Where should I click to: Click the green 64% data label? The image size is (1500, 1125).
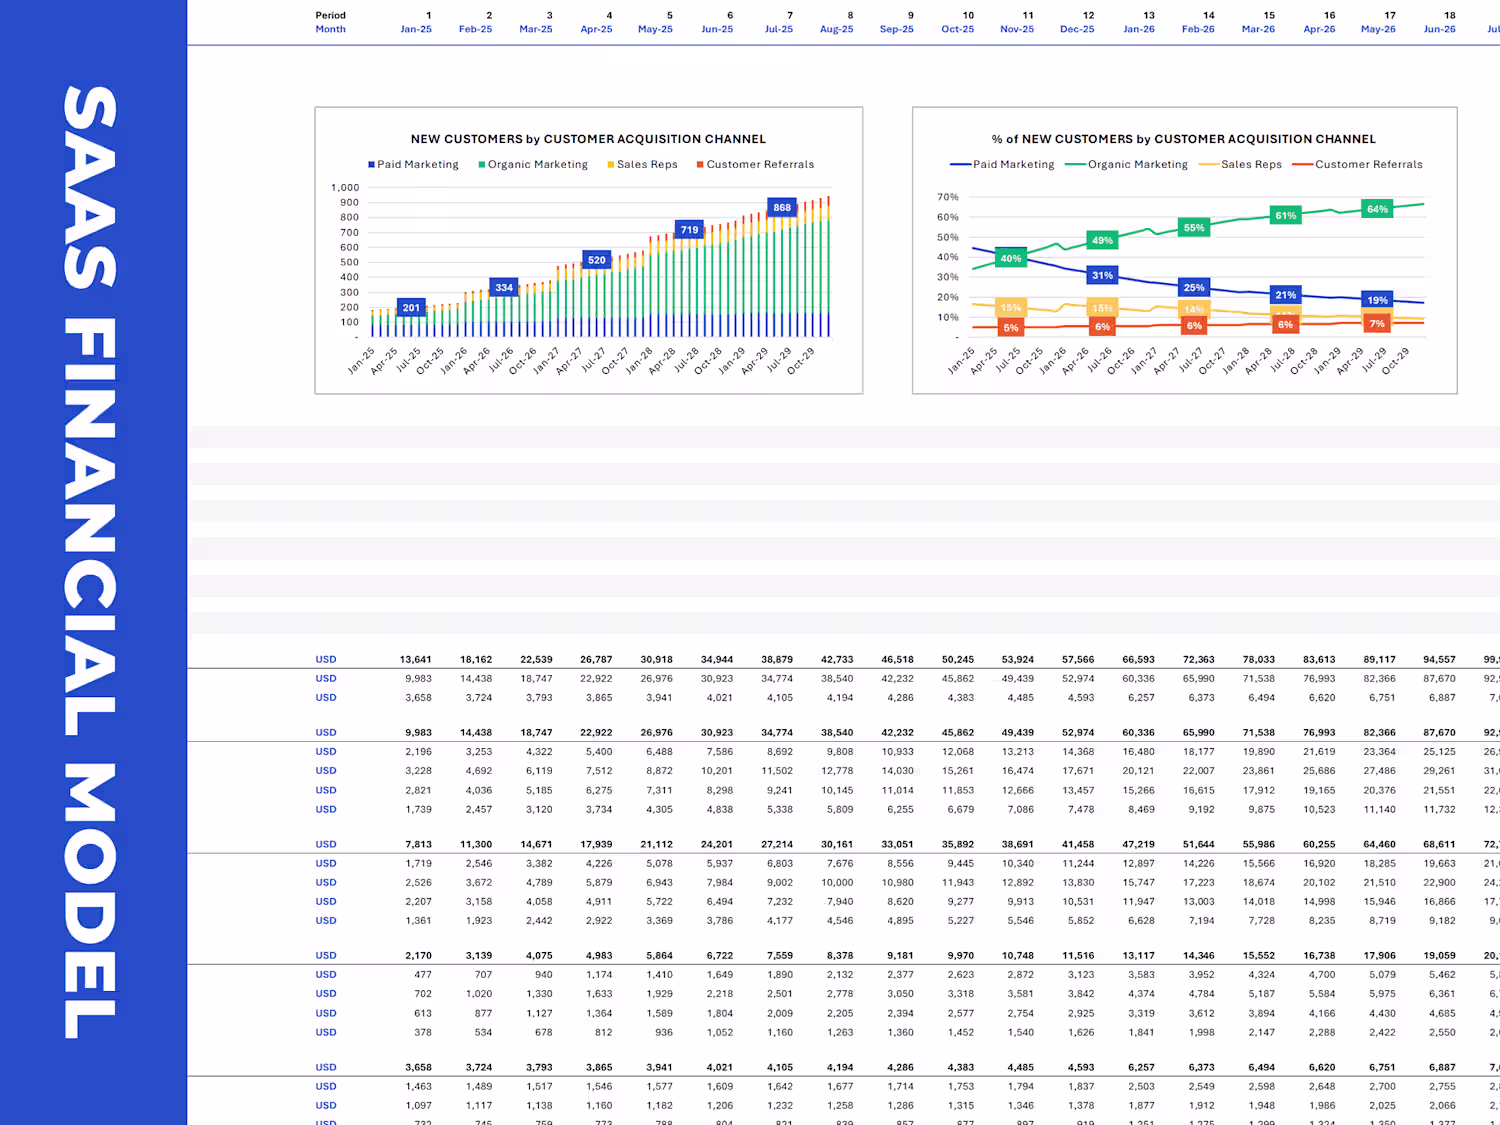[1378, 210]
